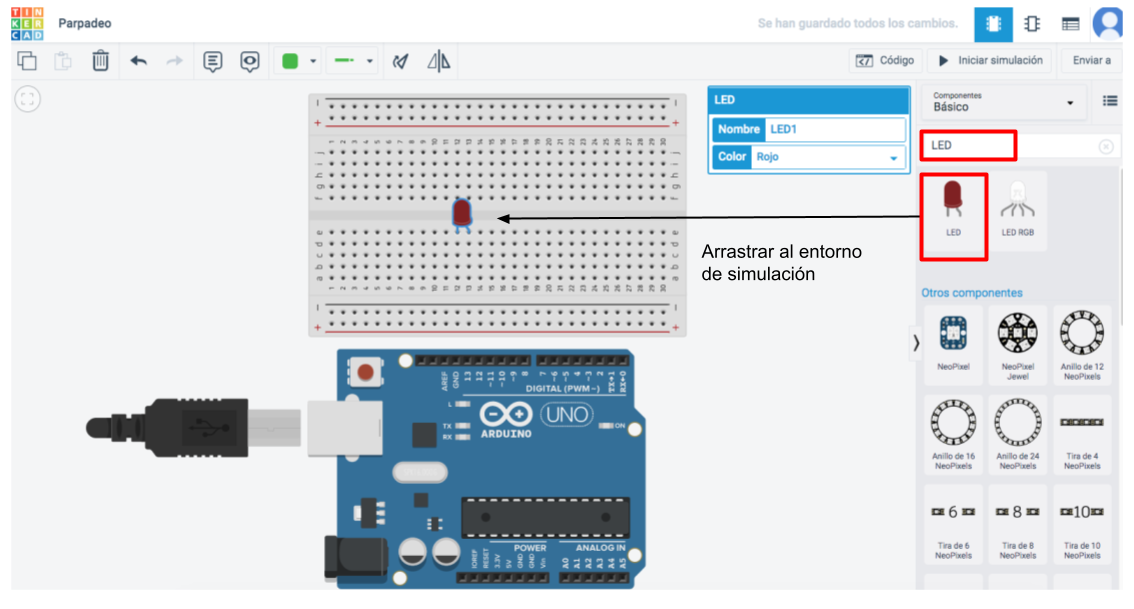Open the Código editor

pos(884,61)
